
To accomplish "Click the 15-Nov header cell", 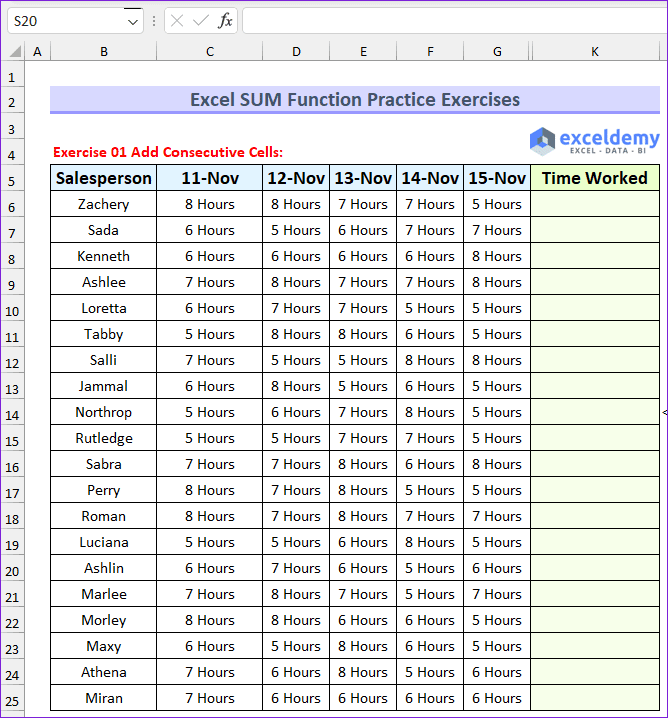I will [x=497, y=178].
